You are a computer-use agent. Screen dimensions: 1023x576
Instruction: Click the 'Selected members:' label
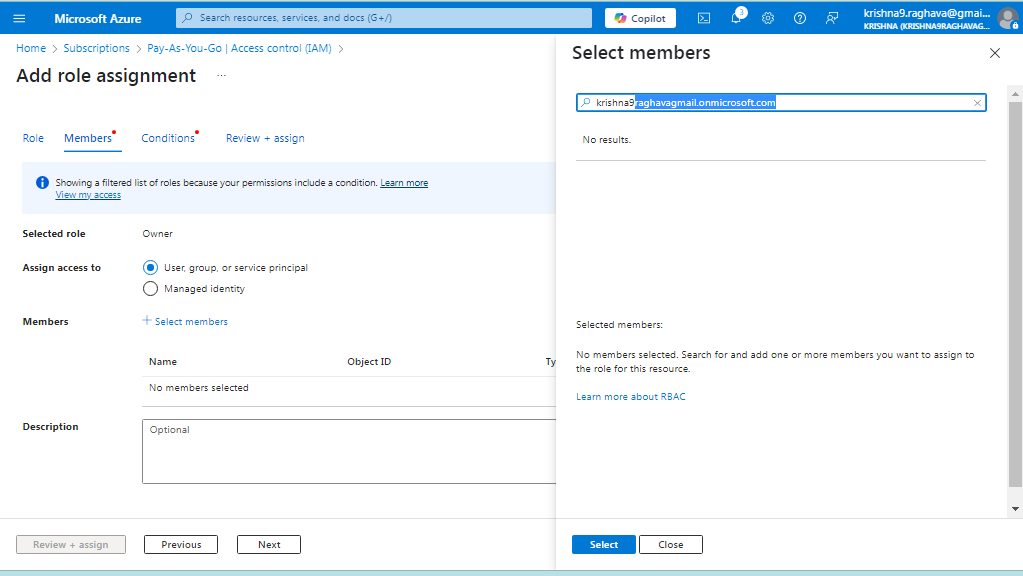619,324
